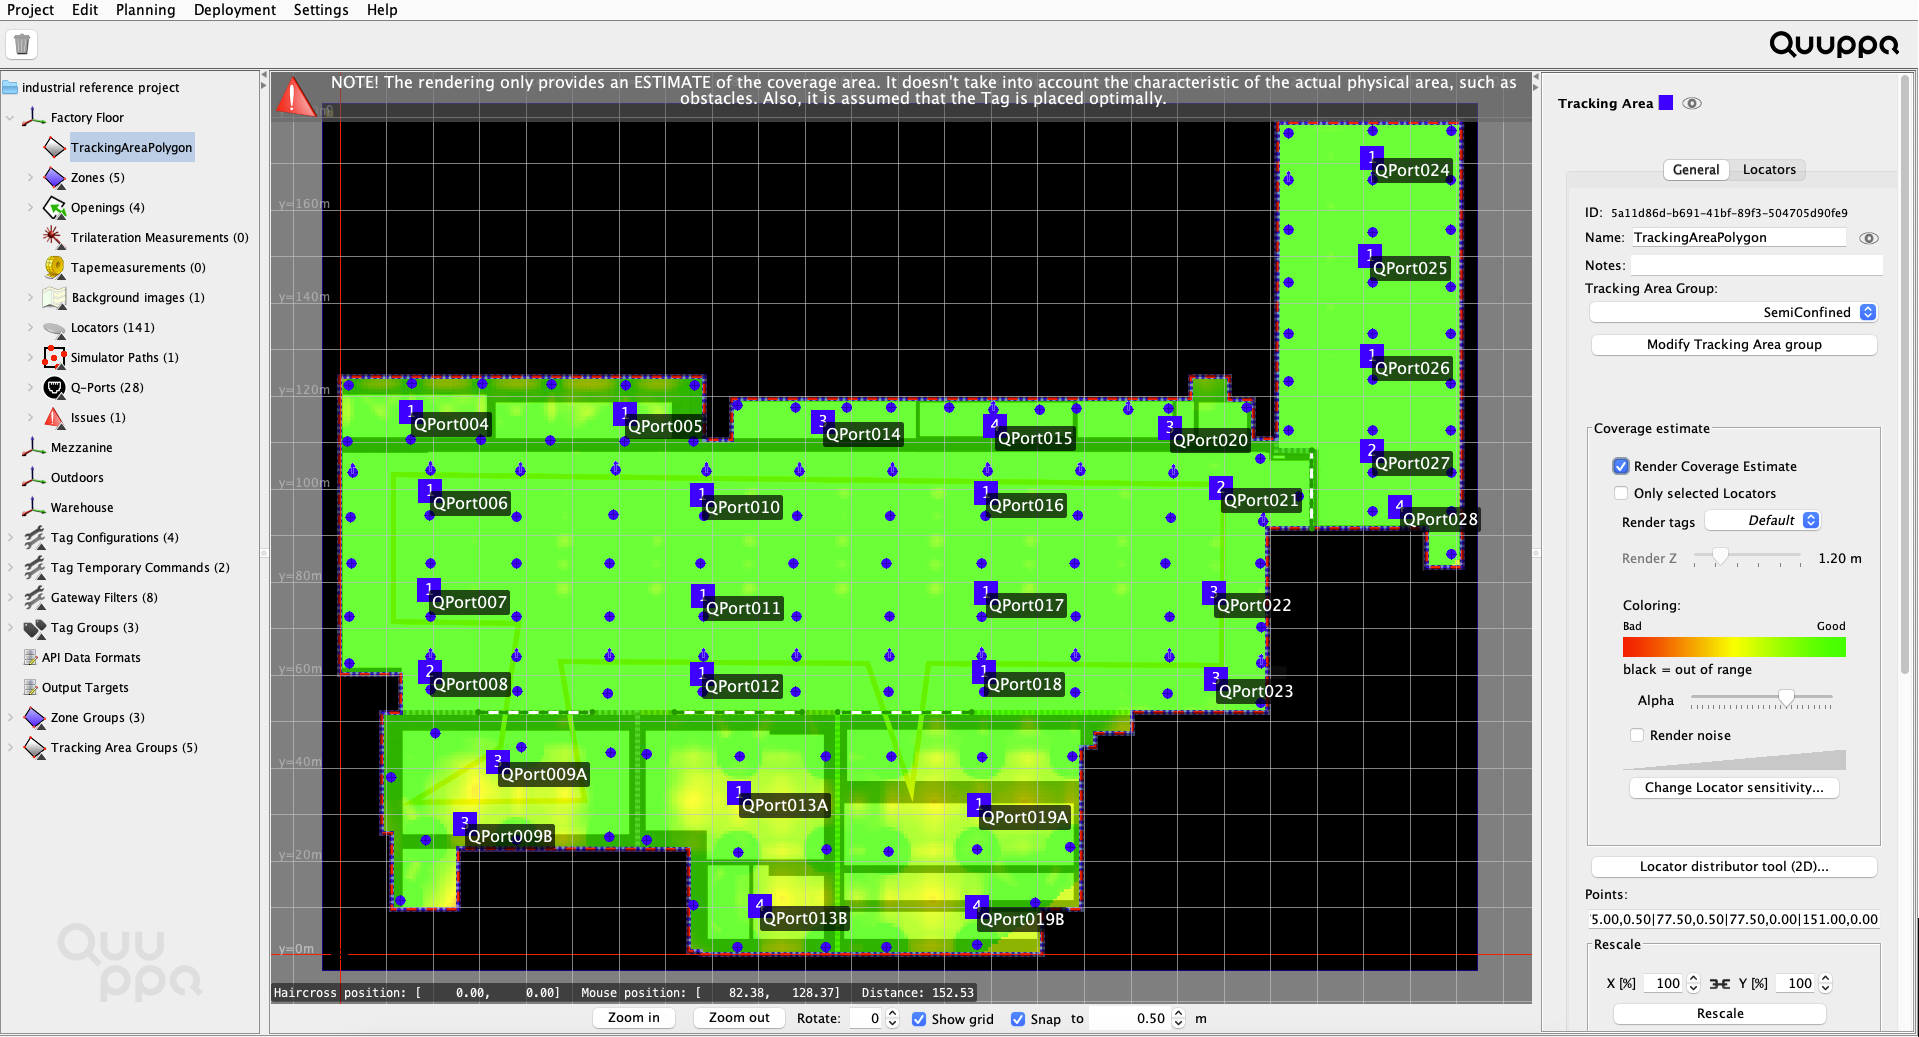Open the Planning menu
This screenshot has width=1919, height=1037.
pos(145,10)
